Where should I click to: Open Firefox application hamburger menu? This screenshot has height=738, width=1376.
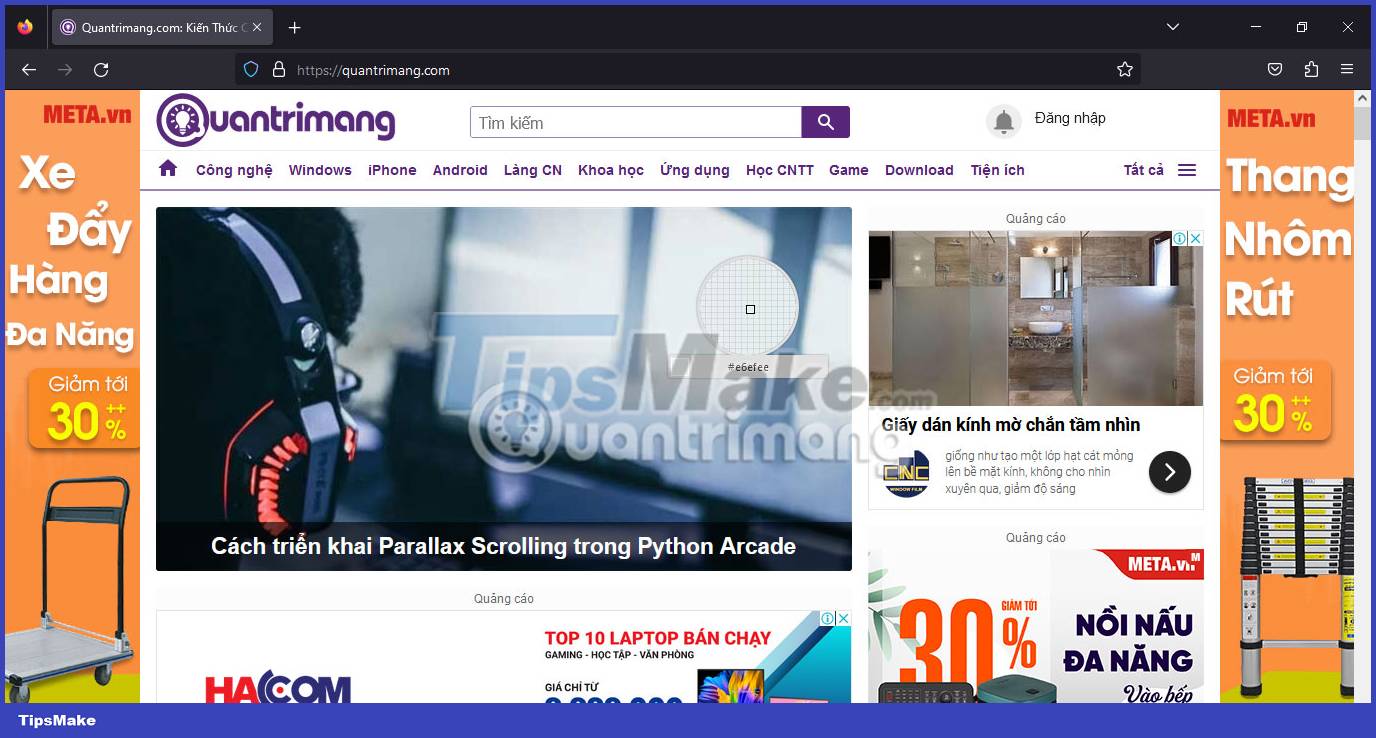(x=1347, y=70)
